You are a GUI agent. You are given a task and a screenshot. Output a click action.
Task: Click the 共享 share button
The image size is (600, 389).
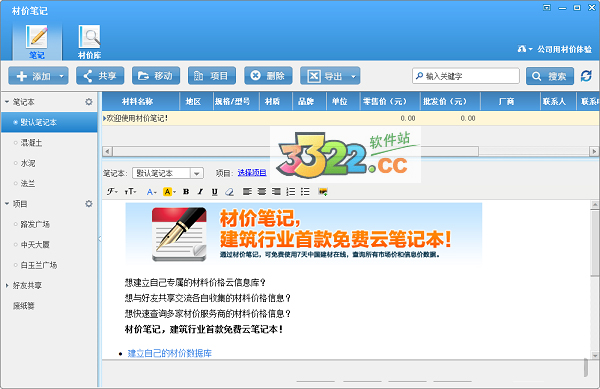click(100, 76)
